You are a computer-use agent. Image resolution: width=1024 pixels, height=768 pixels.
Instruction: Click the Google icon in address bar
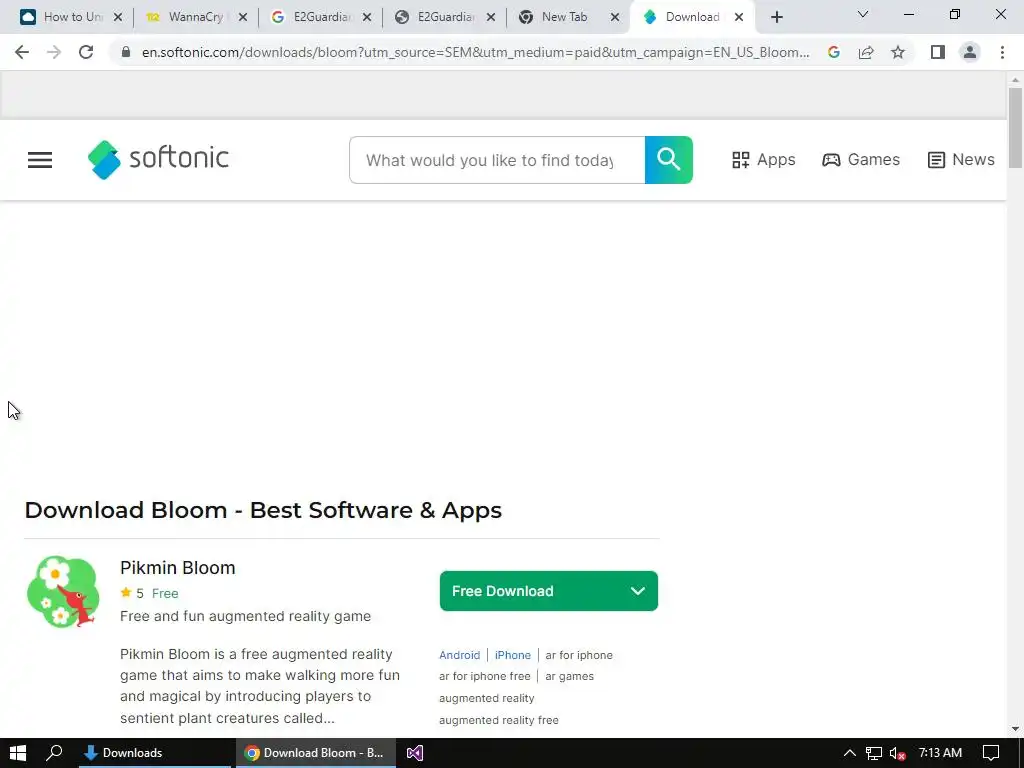(834, 52)
